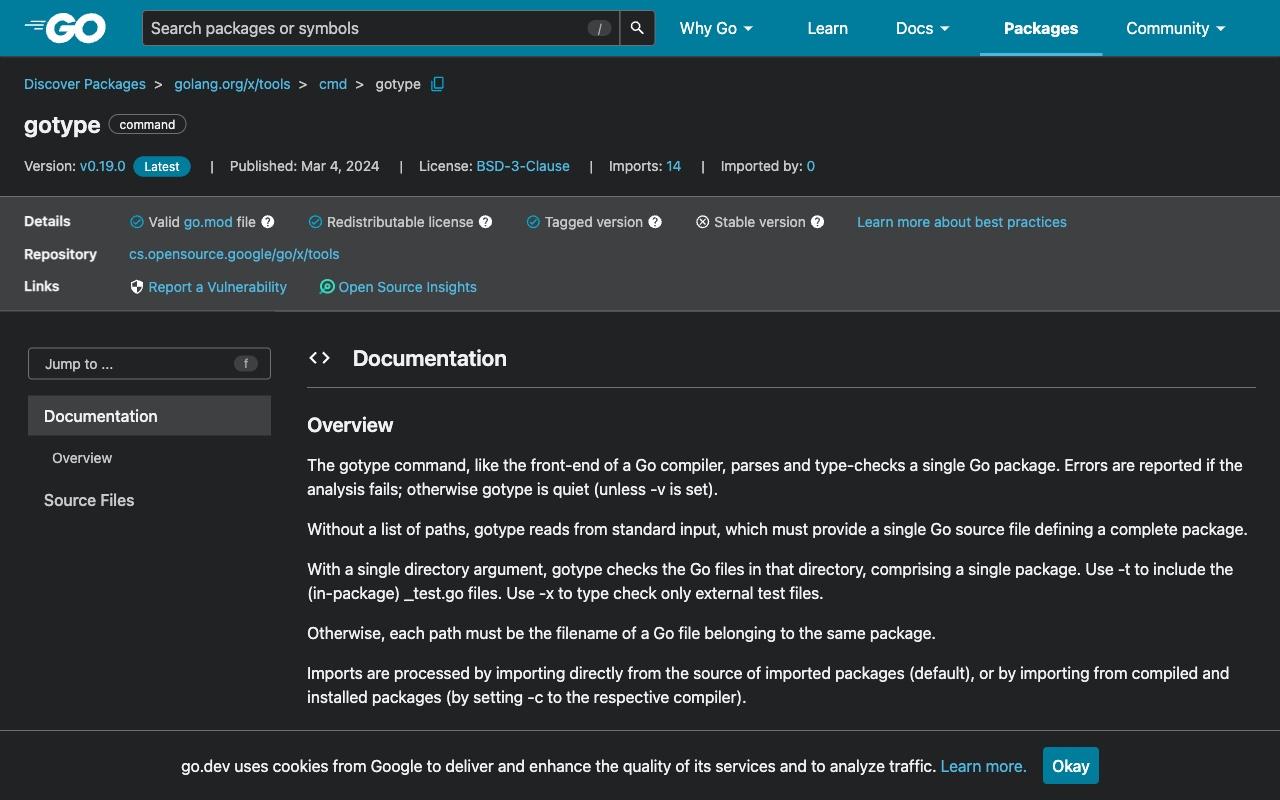View the 14 imports
The width and height of the screenshot is (1280, 800).
(x=674, y=166)
